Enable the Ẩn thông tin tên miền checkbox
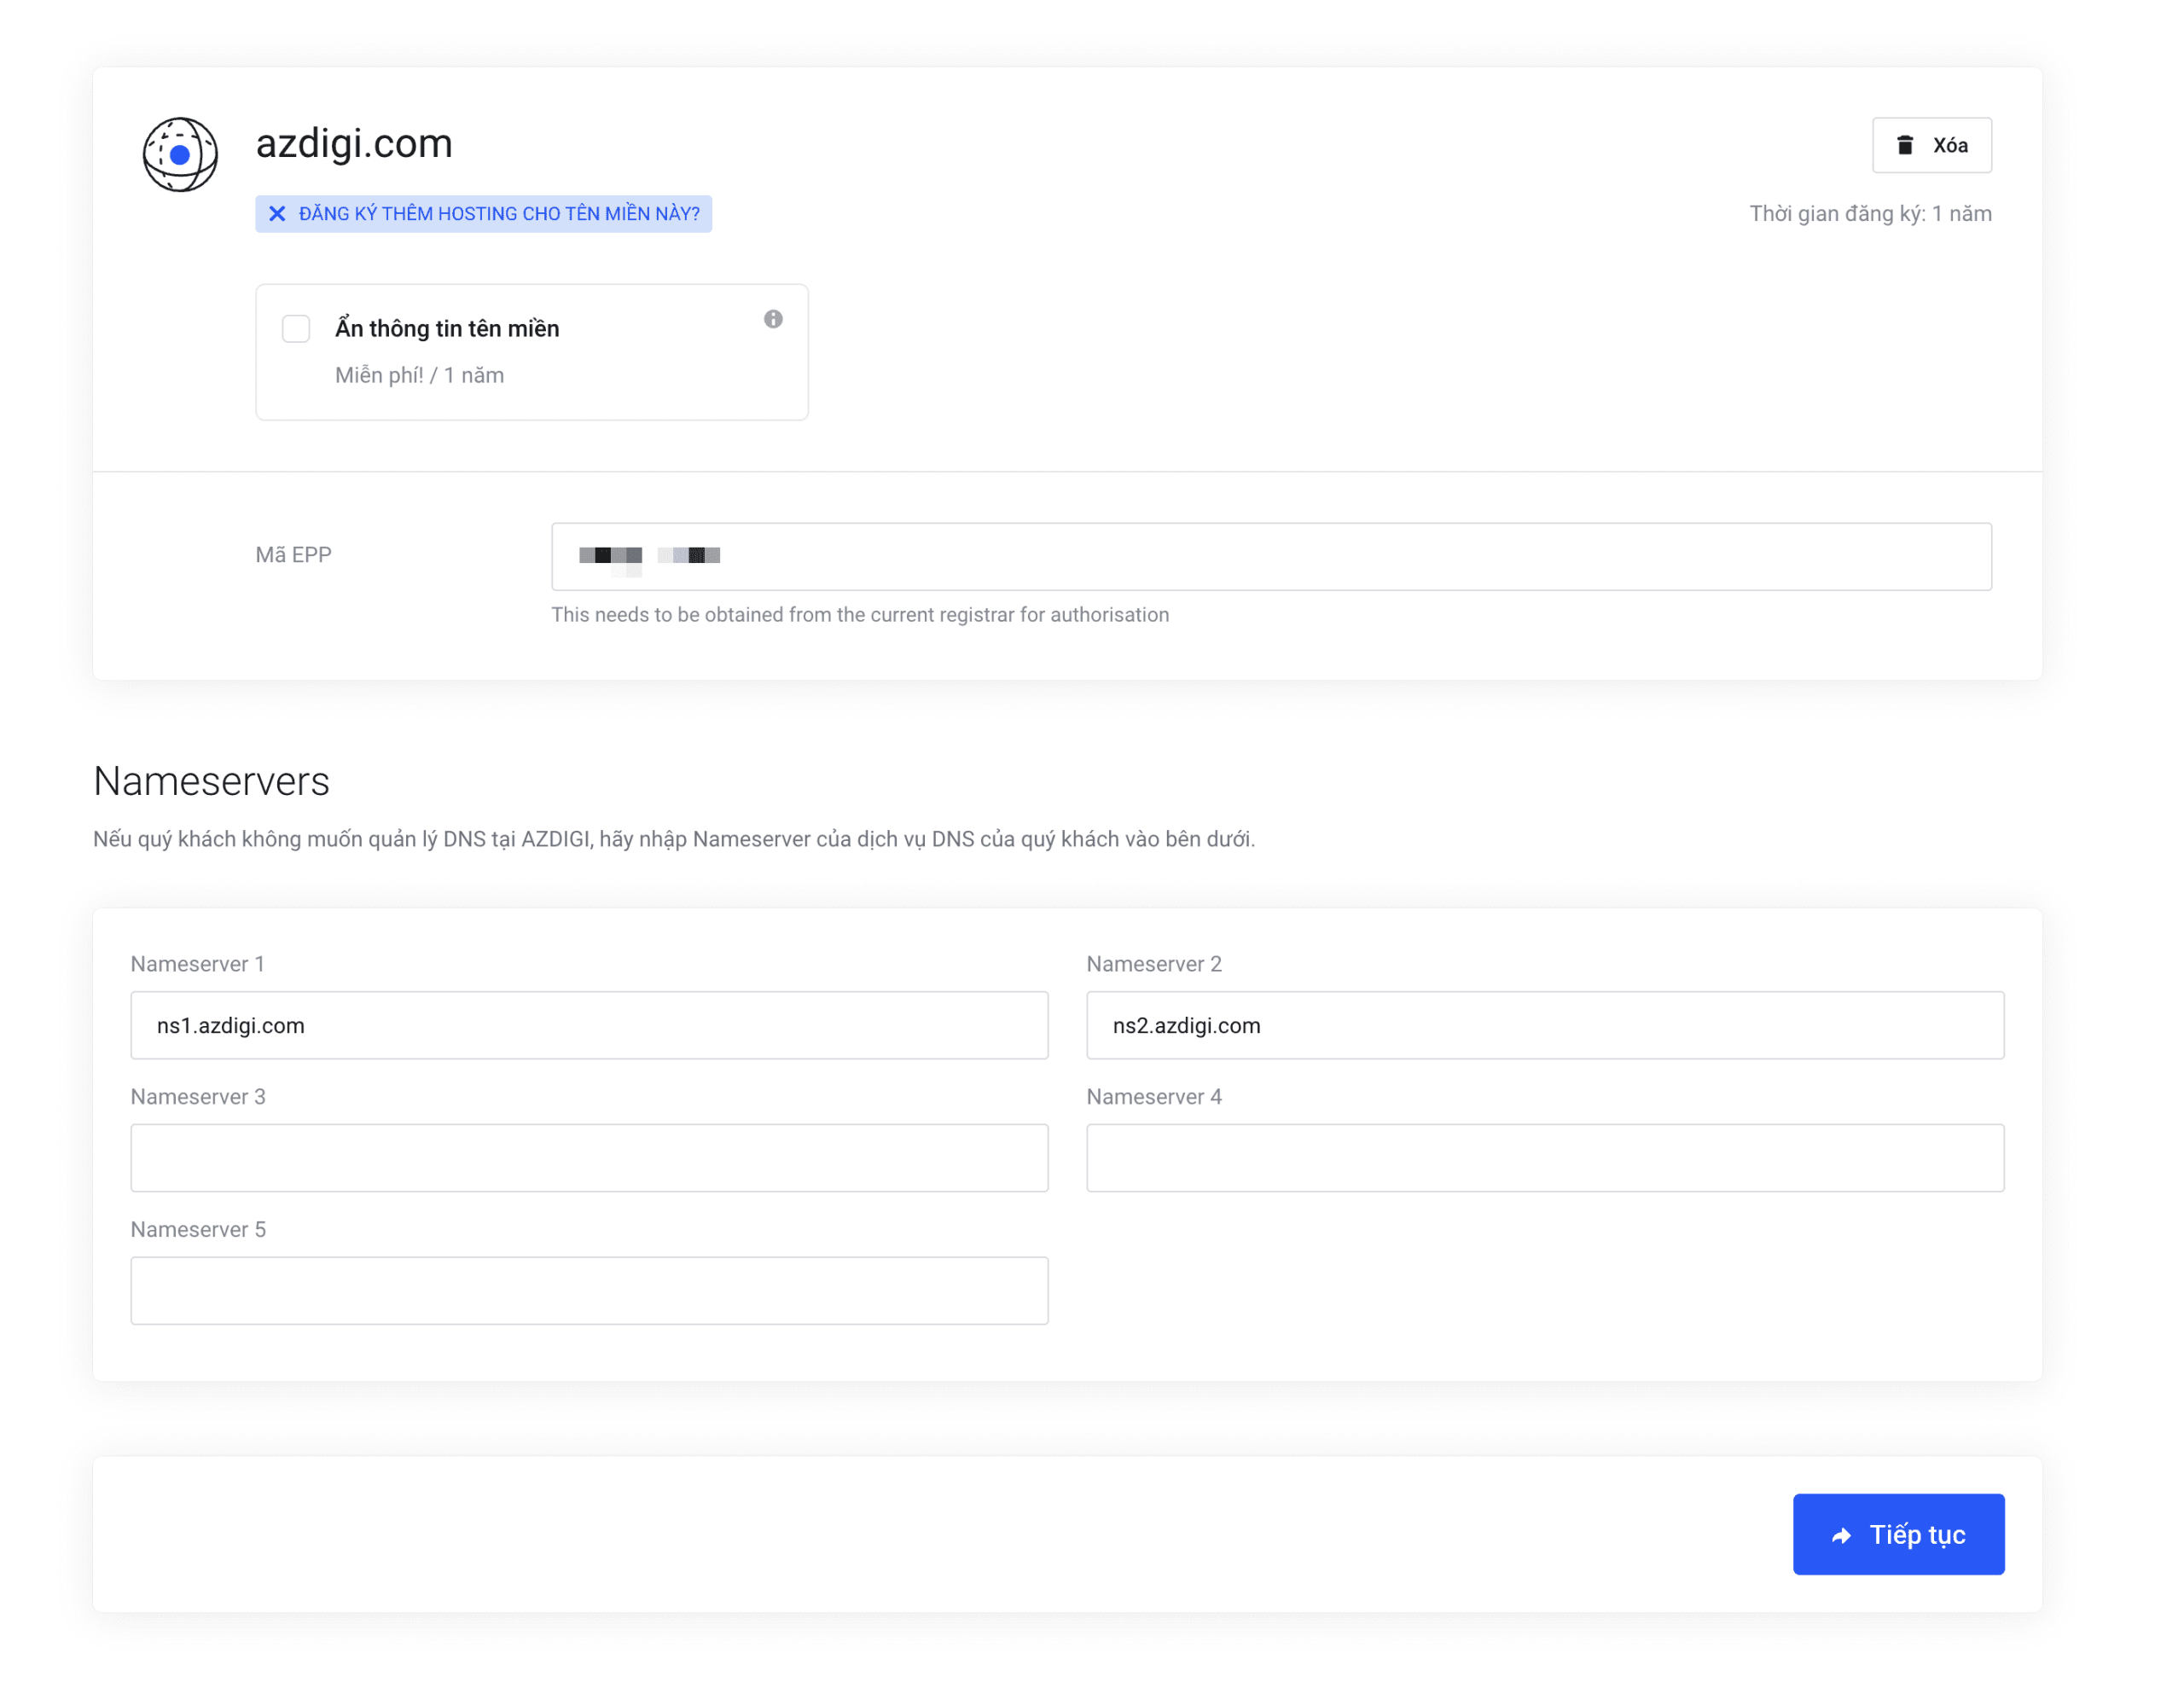Viewport: 2184px width, 1682px height. point(296,329)
